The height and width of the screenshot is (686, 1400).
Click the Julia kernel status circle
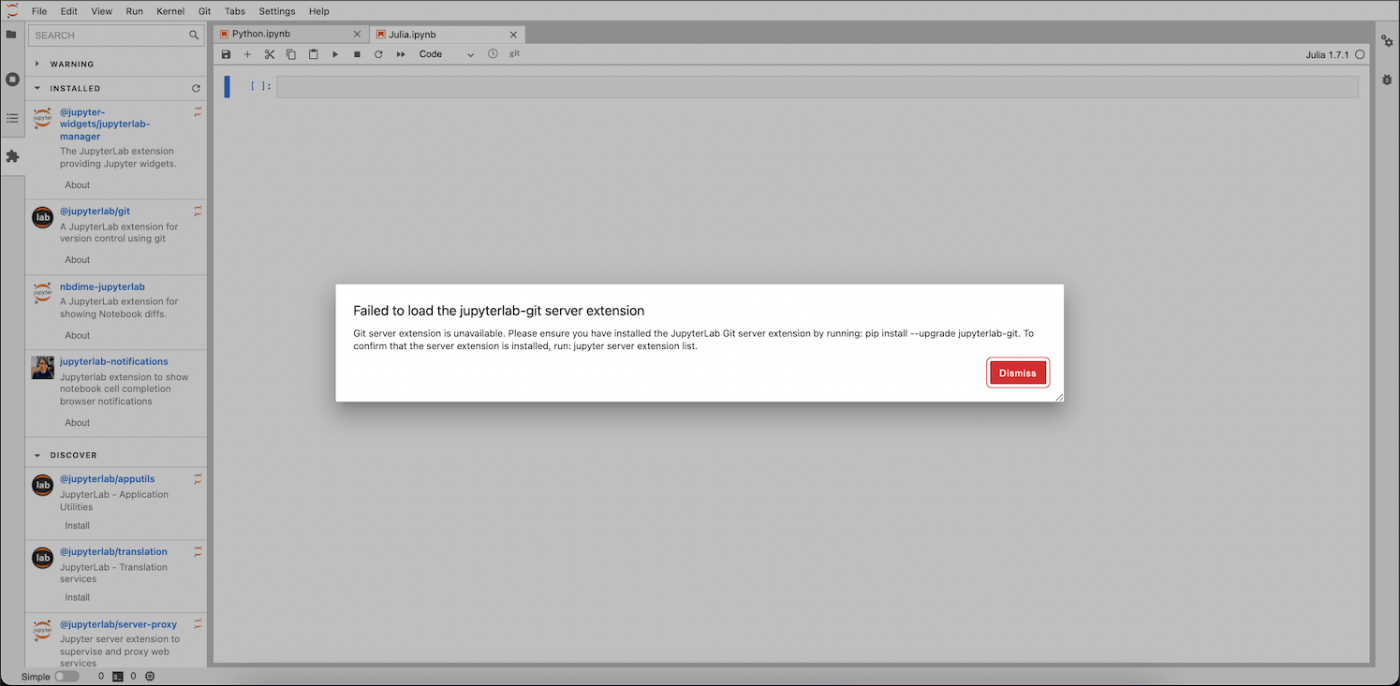[x=1360, y=55]
